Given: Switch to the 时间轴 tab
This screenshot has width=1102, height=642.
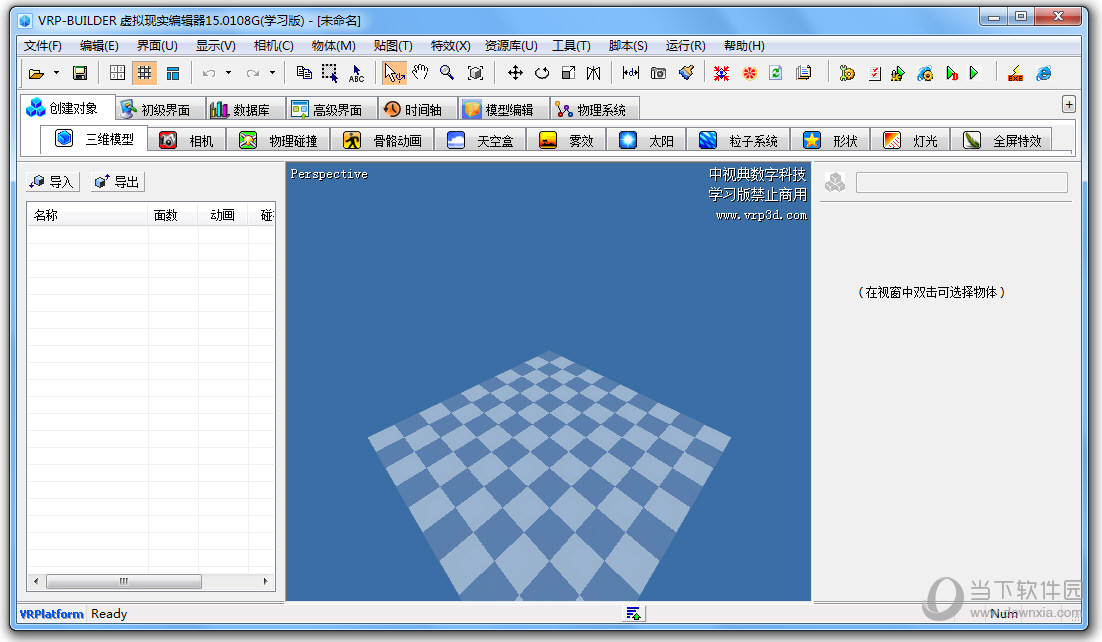Looking at the screenshot, I should [x=414, y=110].
